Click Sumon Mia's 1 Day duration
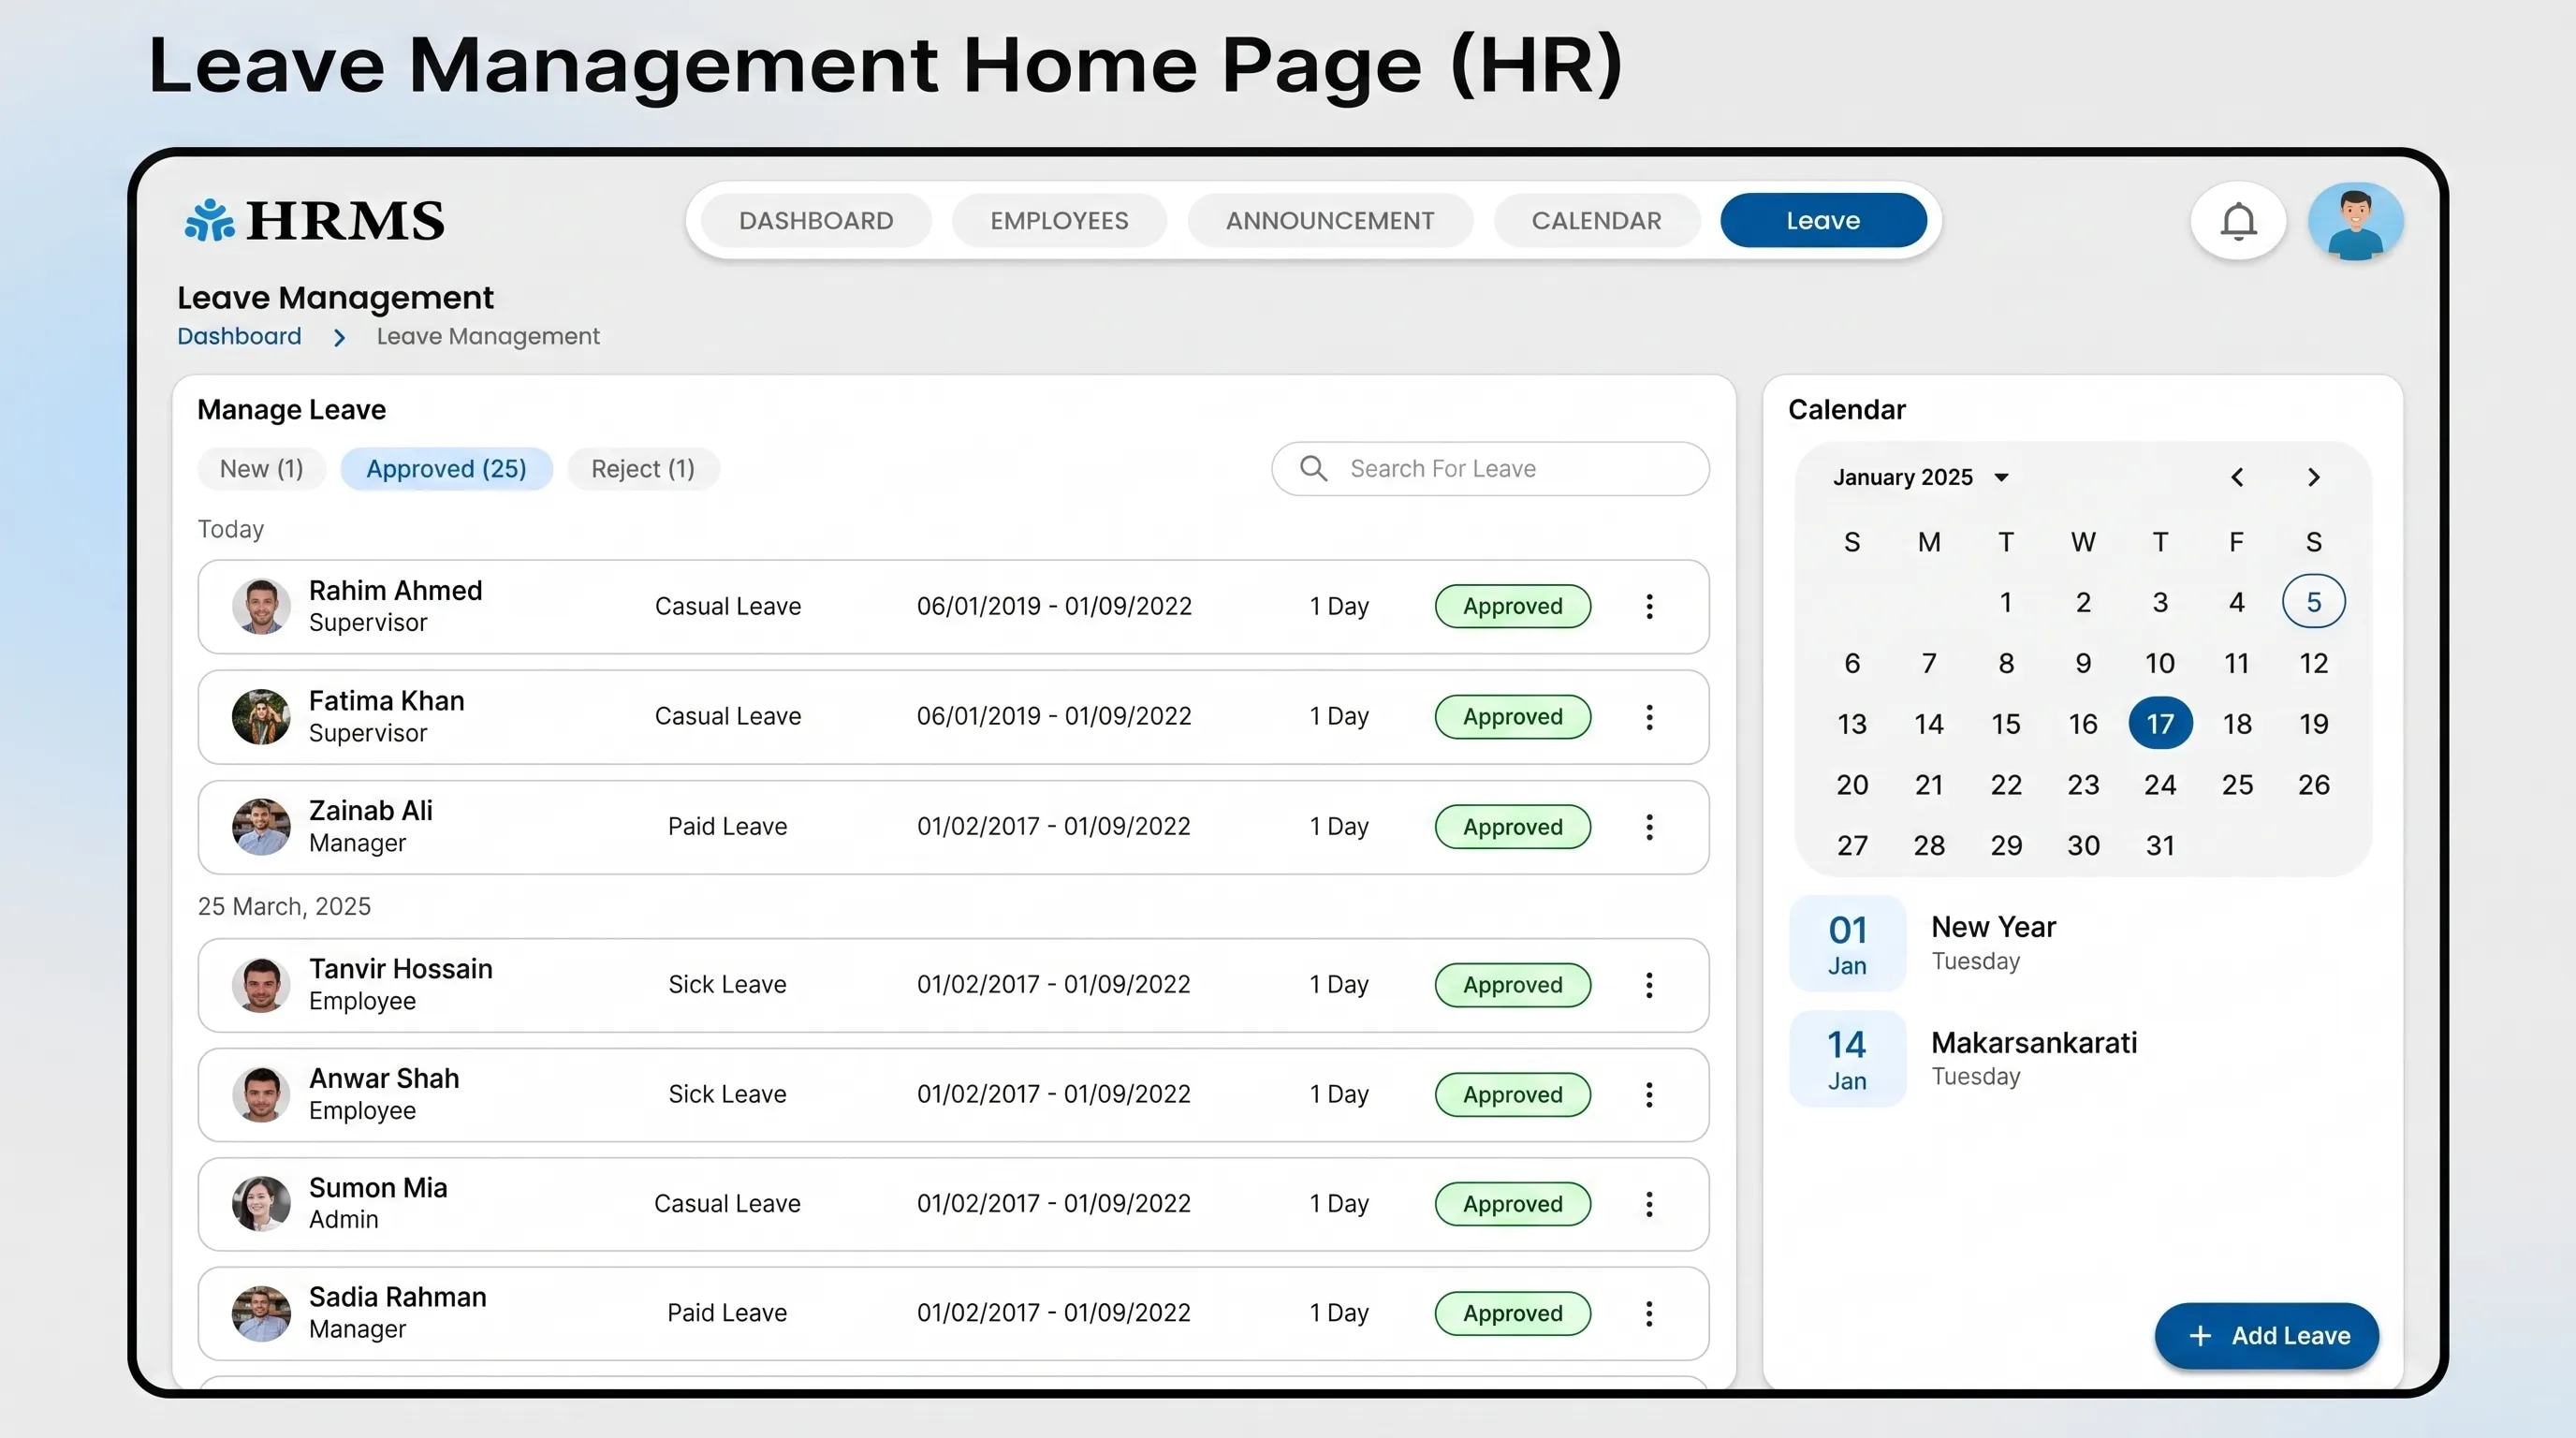This screenshot has height=1438, width=2576. tap(1339, 1203)
